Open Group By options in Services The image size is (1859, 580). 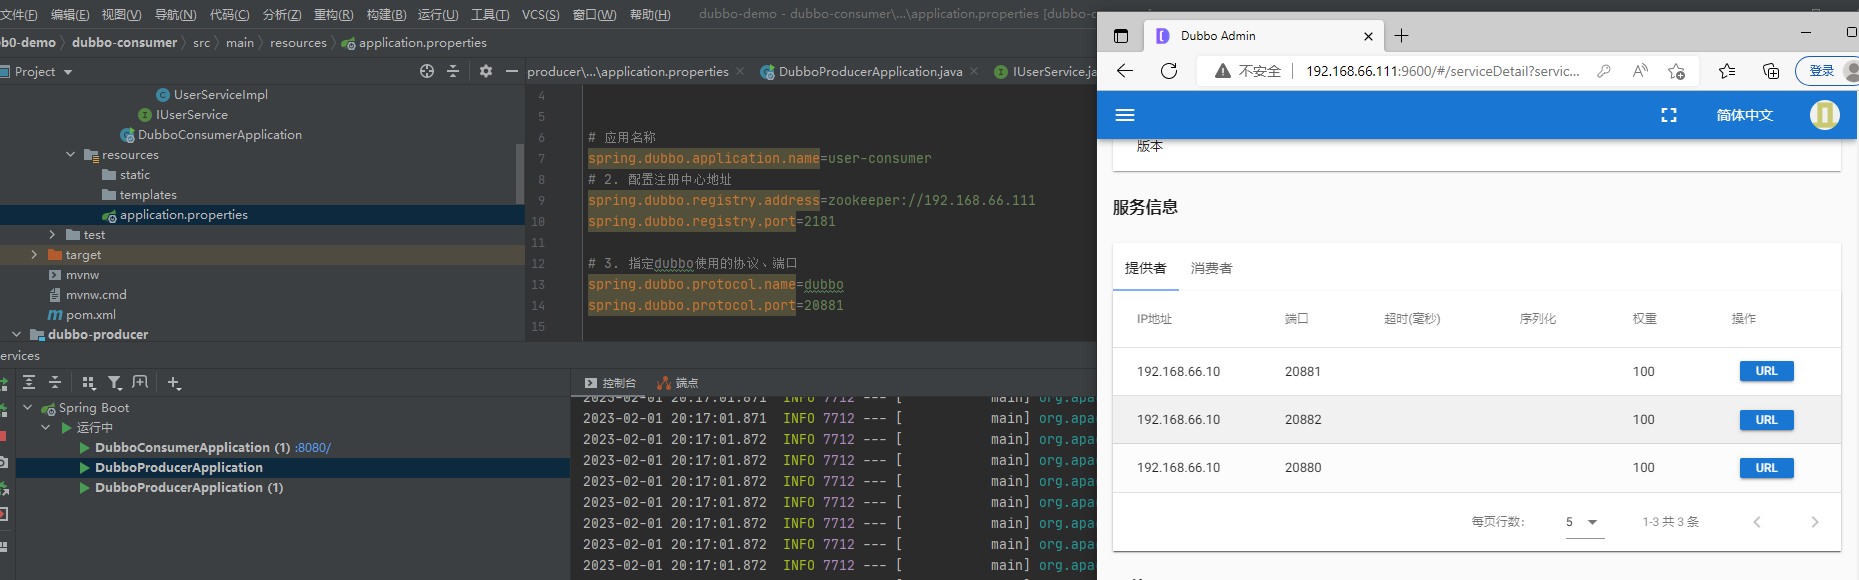[89, 382]
